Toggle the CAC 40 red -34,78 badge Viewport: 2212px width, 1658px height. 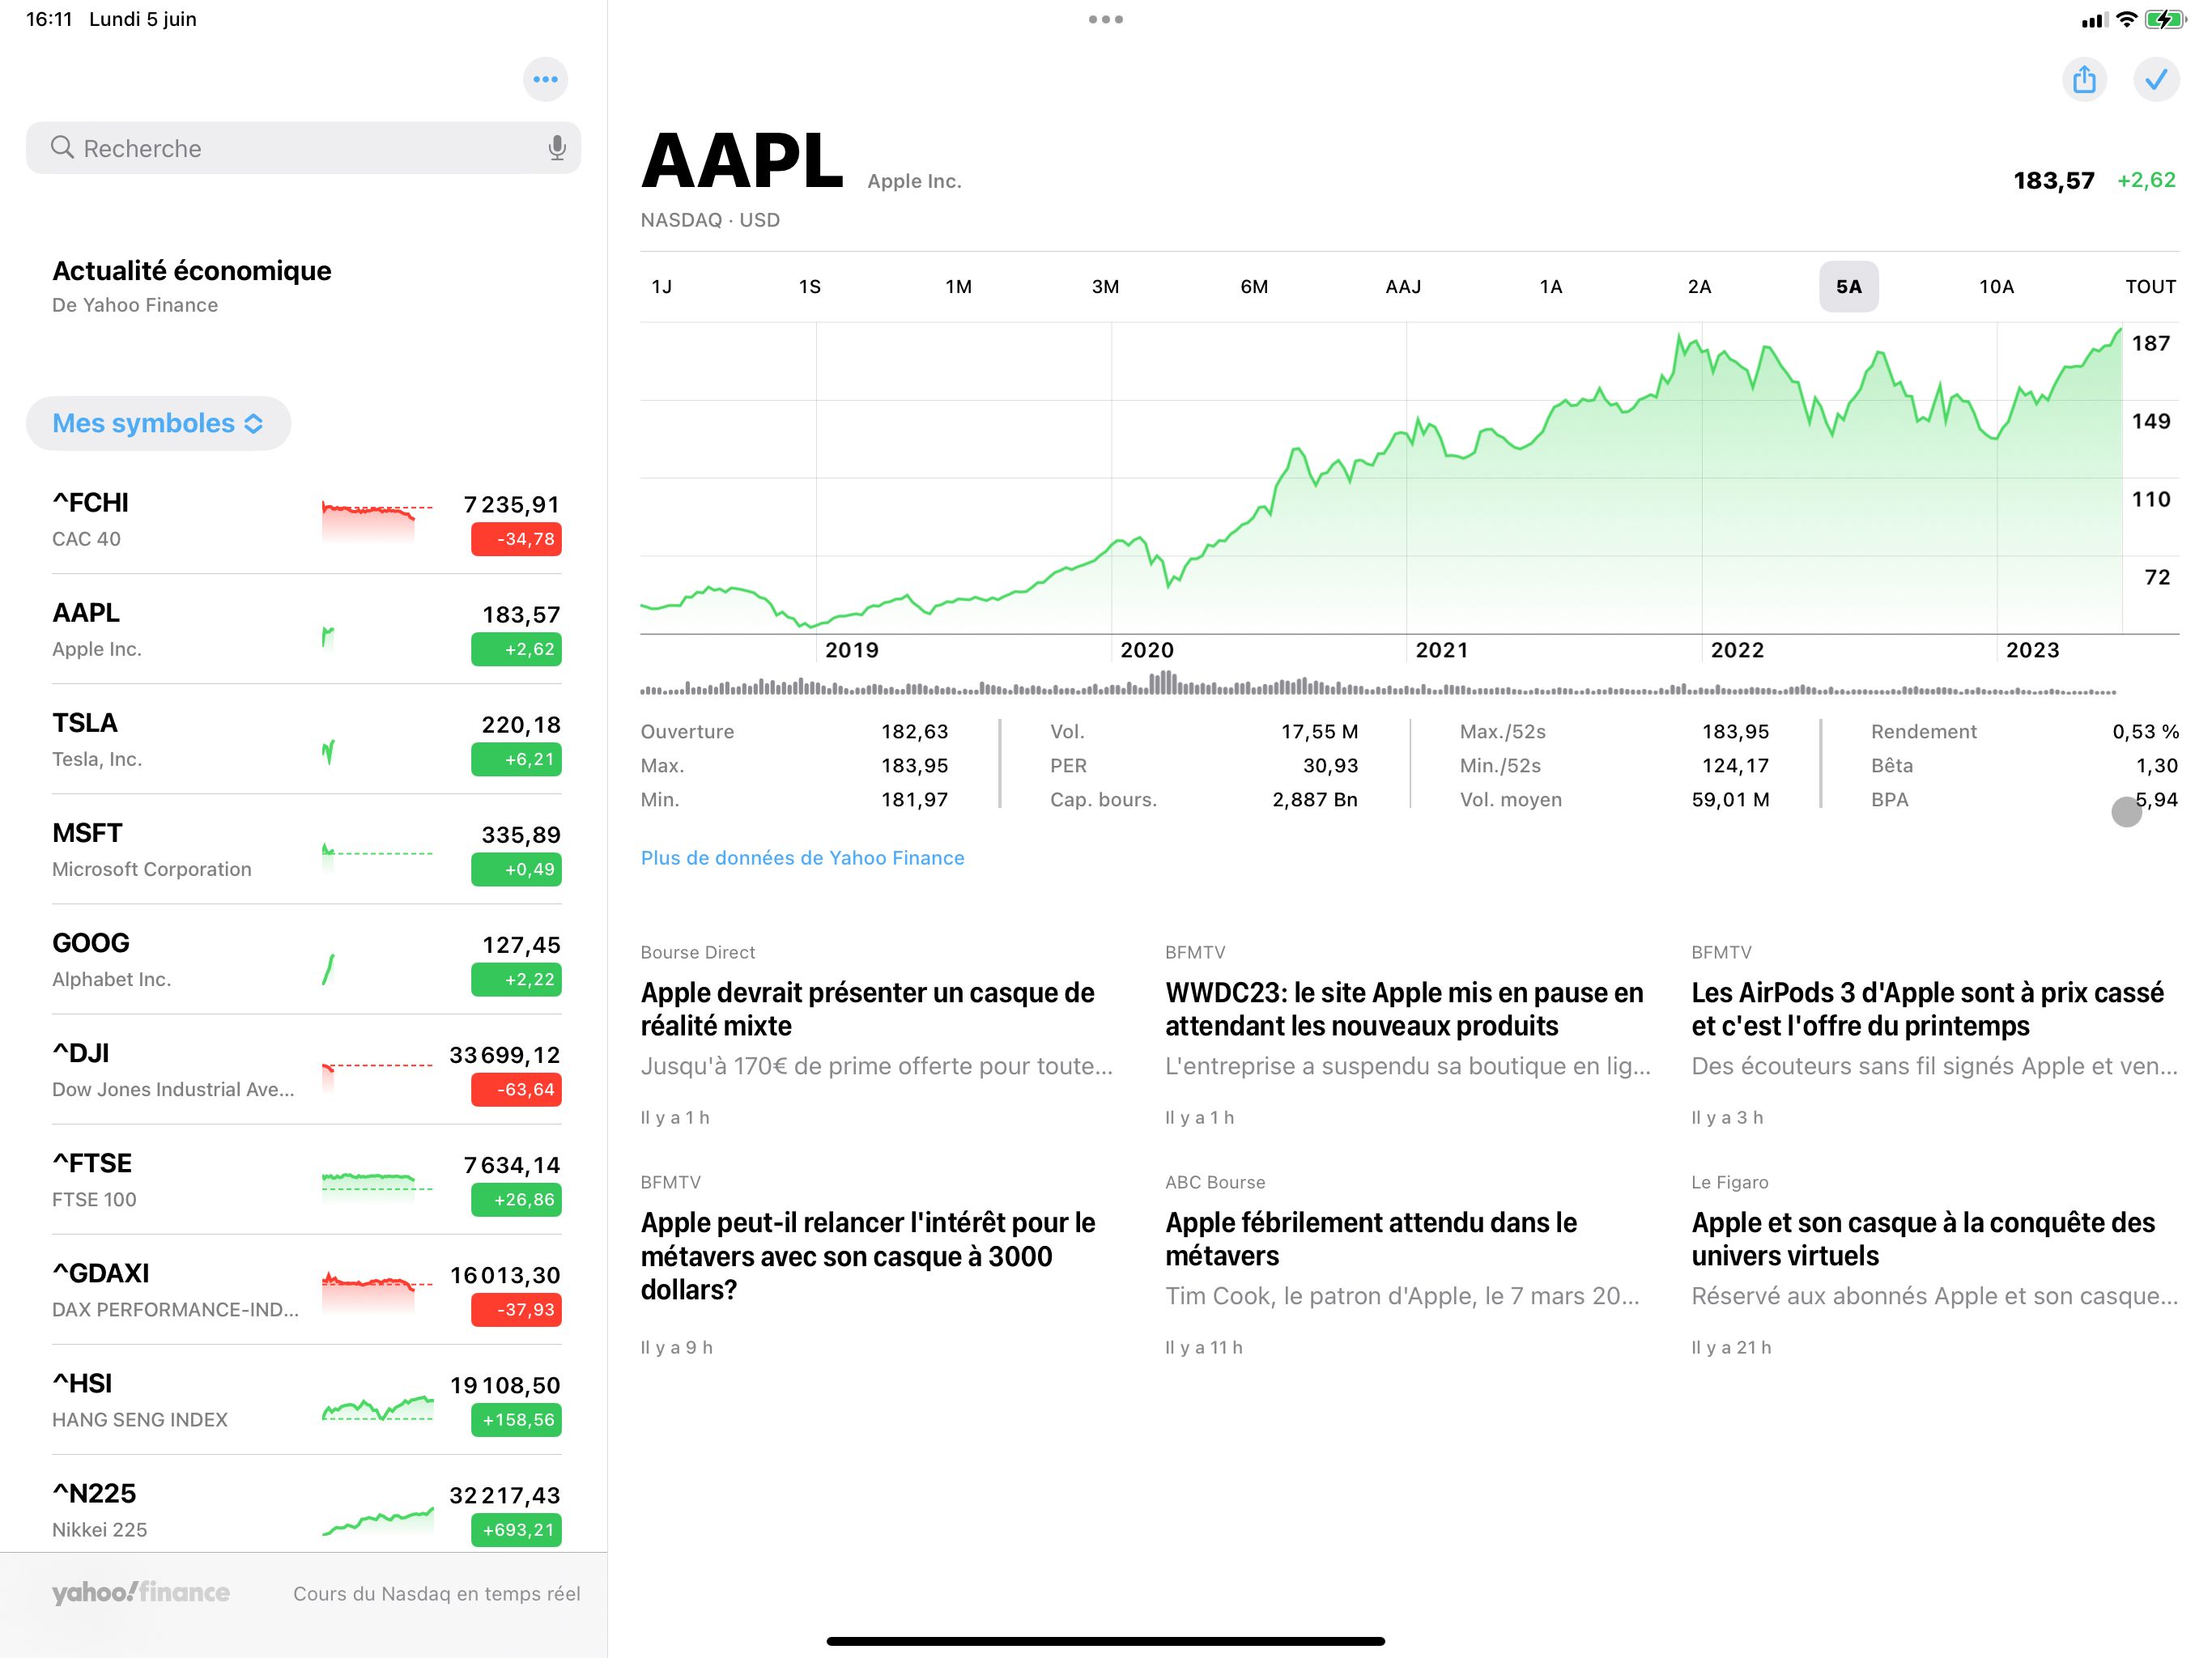click(x=516, y=539)
